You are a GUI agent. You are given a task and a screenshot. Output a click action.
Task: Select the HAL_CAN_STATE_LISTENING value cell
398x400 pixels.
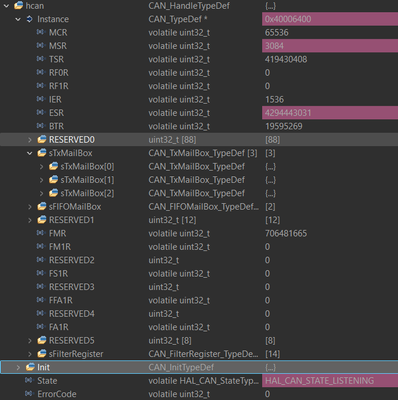click(330, 381)
